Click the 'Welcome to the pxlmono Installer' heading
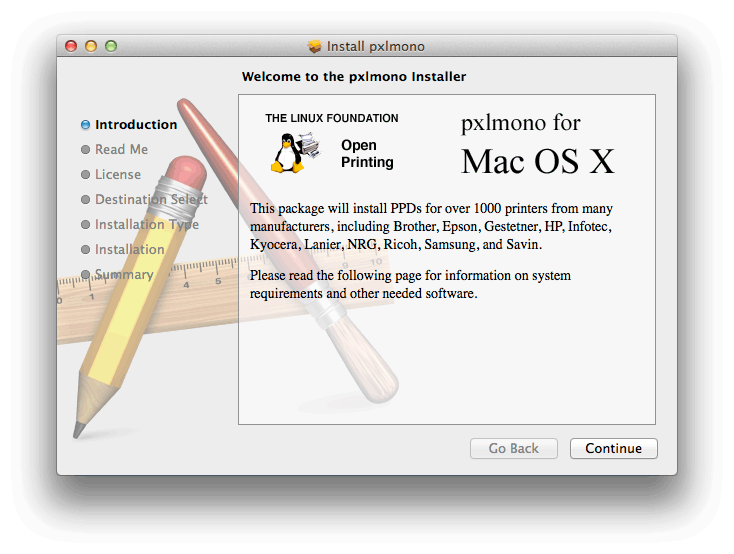This screenshot has height=554, width=734. 354,76
